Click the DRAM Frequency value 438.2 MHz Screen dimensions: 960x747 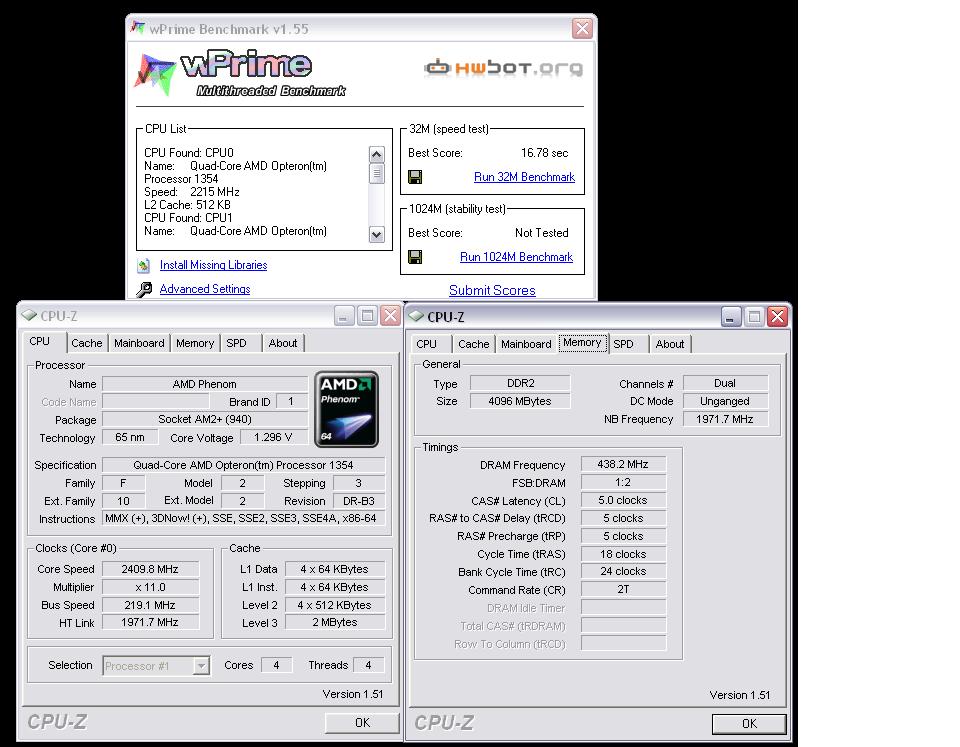point(623,464)
